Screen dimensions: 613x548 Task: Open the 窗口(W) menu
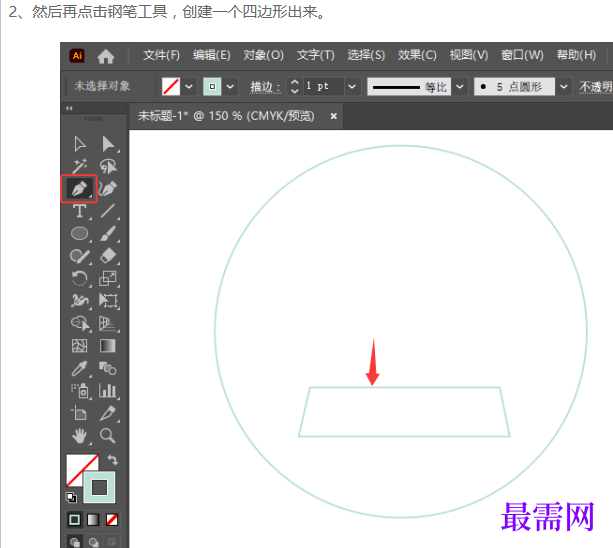pyautogui.click(x=522, y=55)
